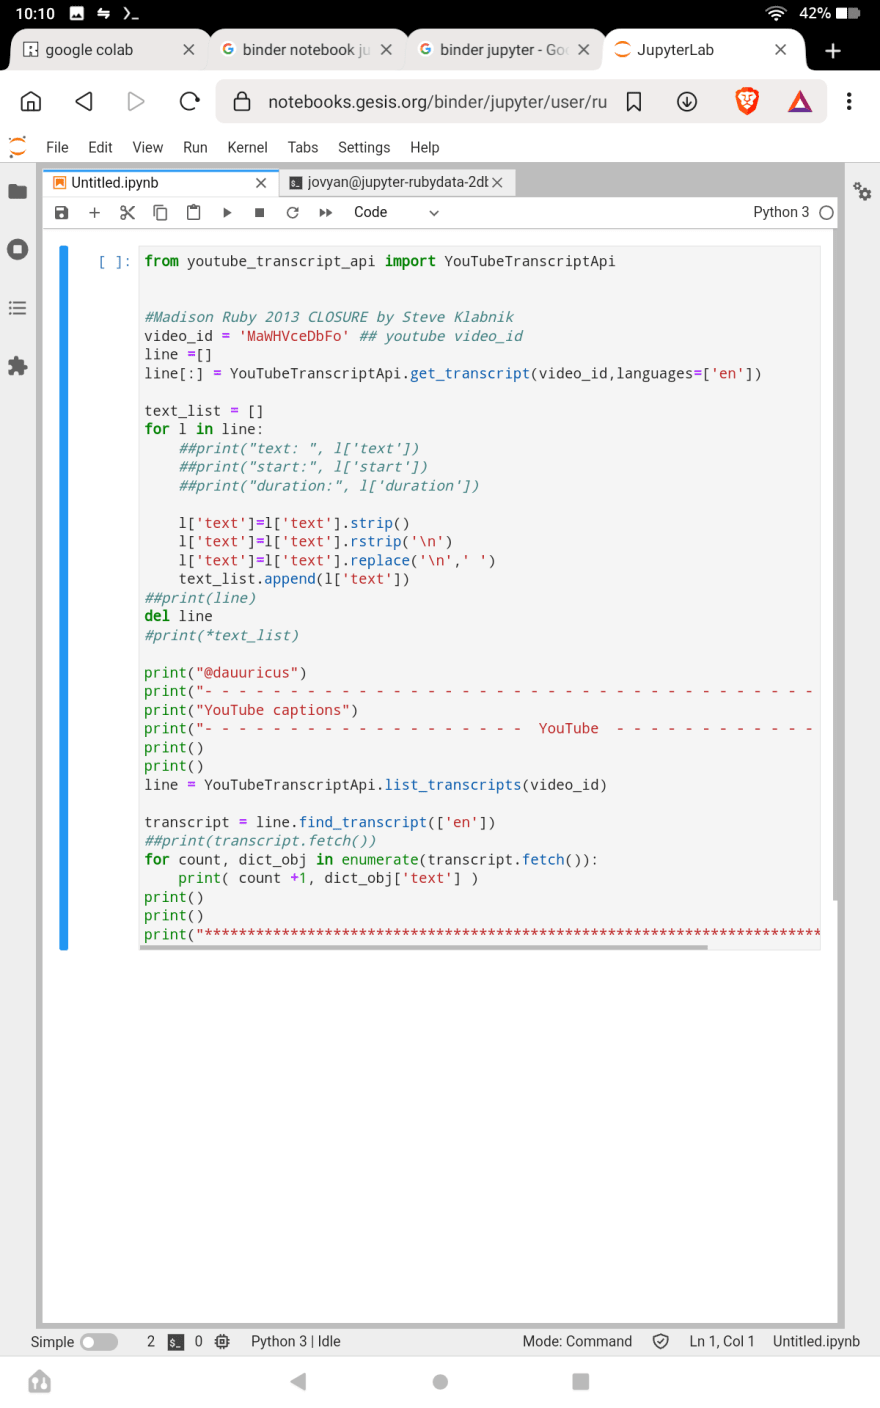The height and width of the screenshot is (1408, 880).
Task: Close the Untitled.ipynb tab
Action: point(261,183)
